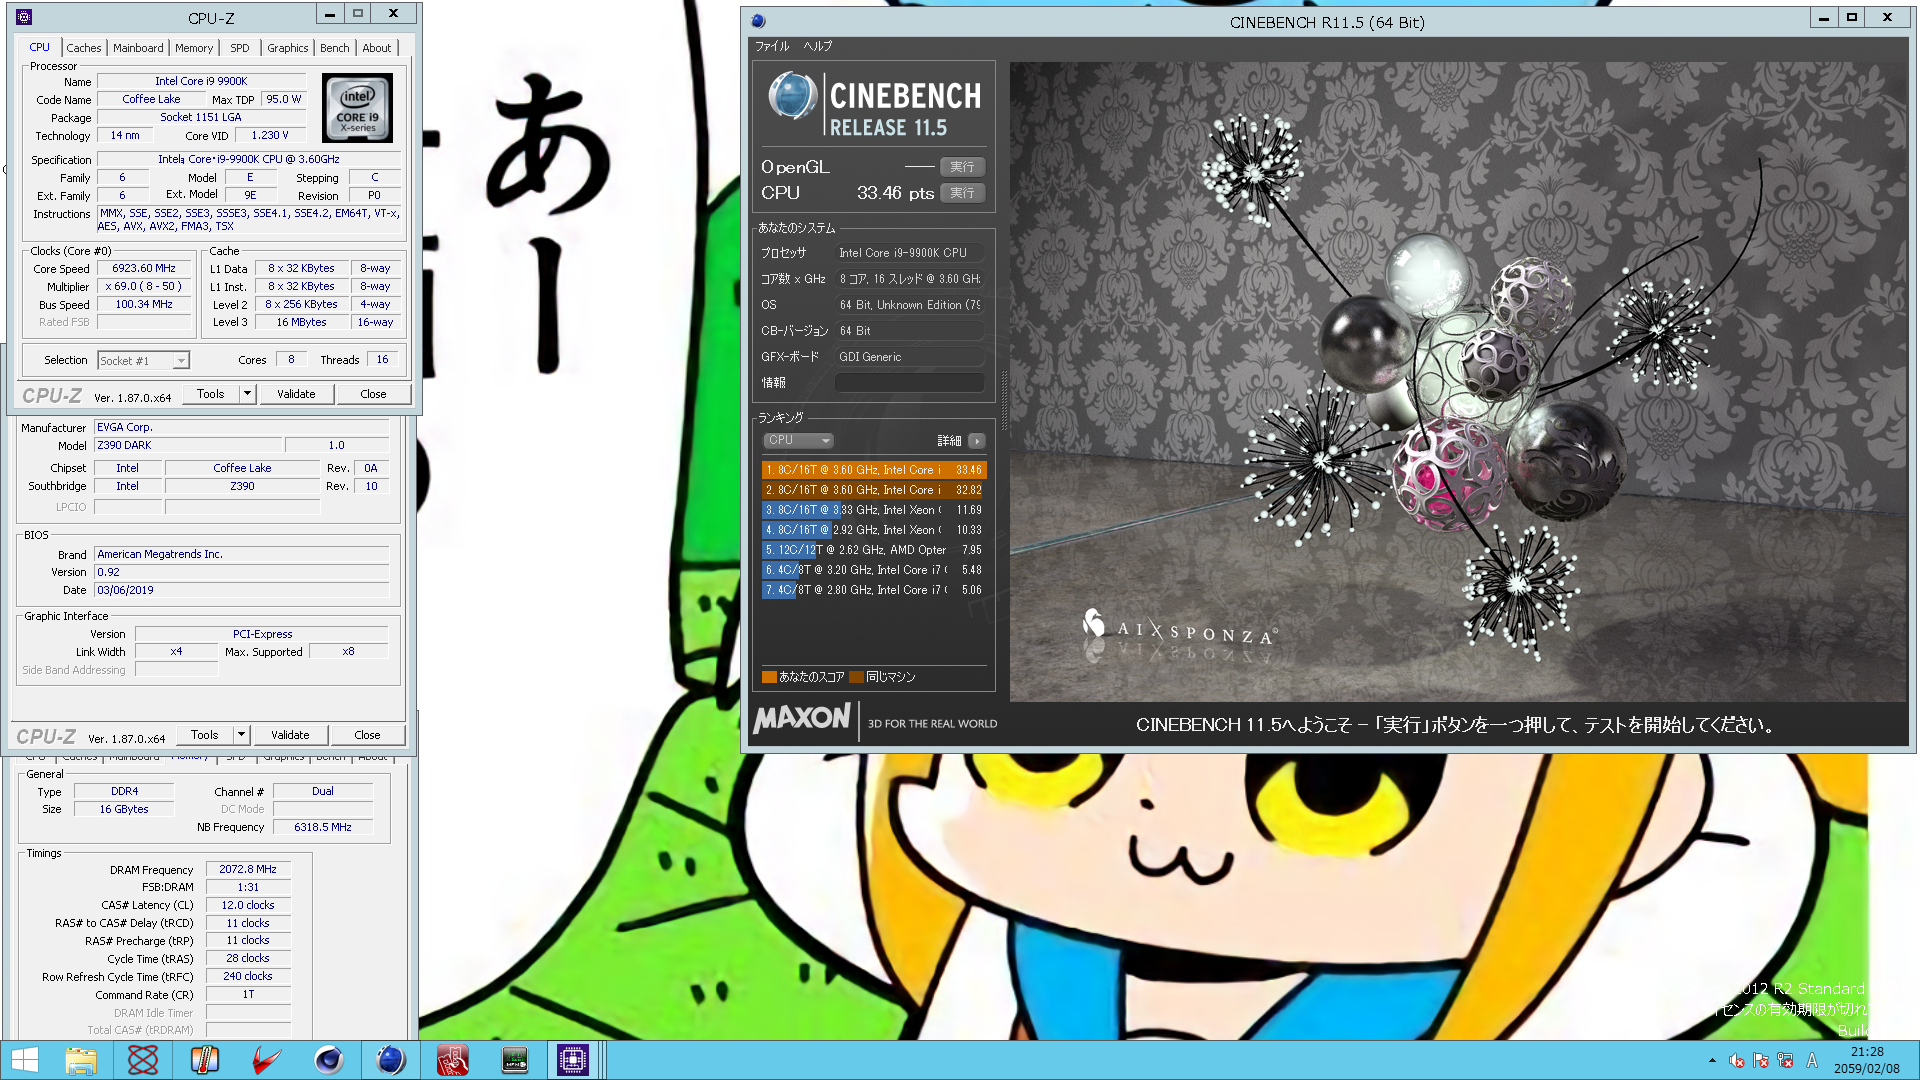1920x1080 pixels.
Task: Show hidden system tray icons
Action: 1712,1061
